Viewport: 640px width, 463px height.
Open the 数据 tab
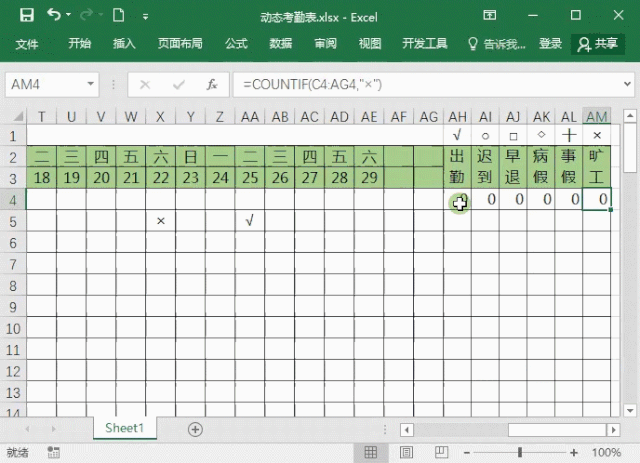point(280,43)
